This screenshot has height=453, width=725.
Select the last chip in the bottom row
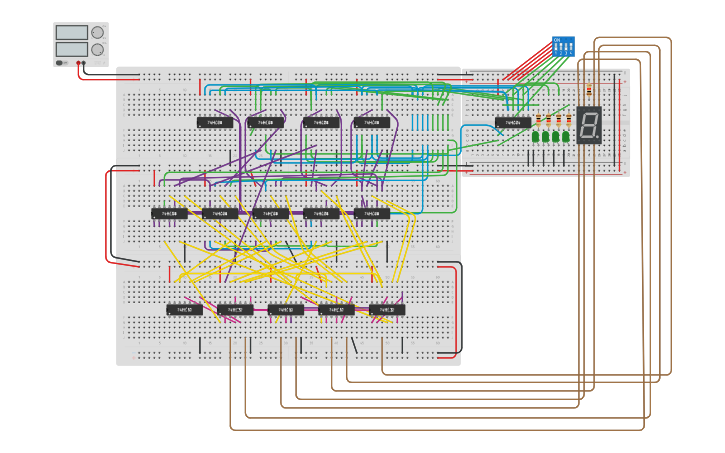(x=387, y=310)
